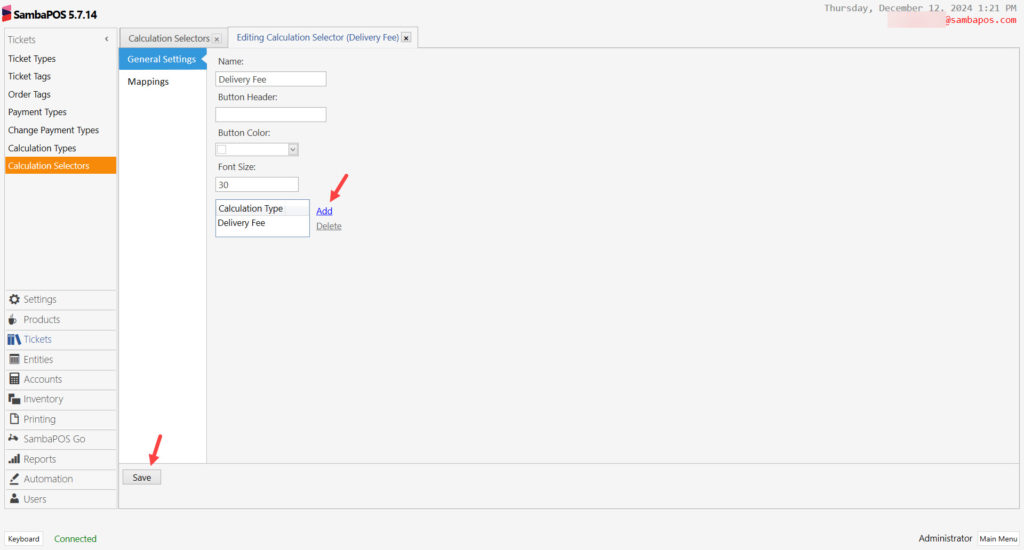Open the Printing module label
This screenshot has width=1024, height=550.
pyautogui.click(x=39, y=419)
